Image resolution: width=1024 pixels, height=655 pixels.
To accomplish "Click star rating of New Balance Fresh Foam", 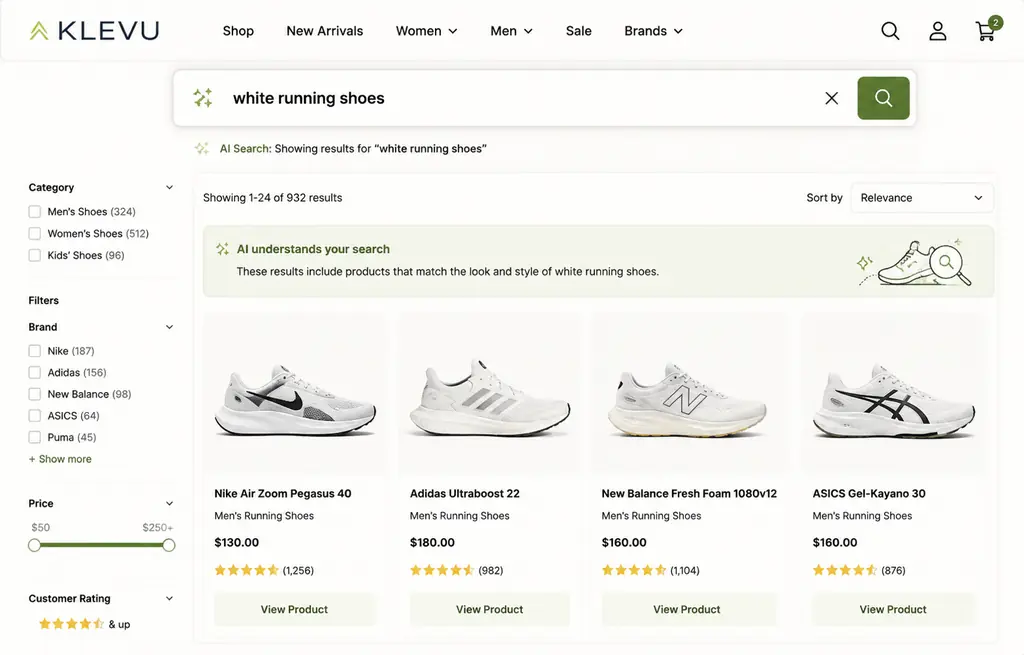I will 633,570.
